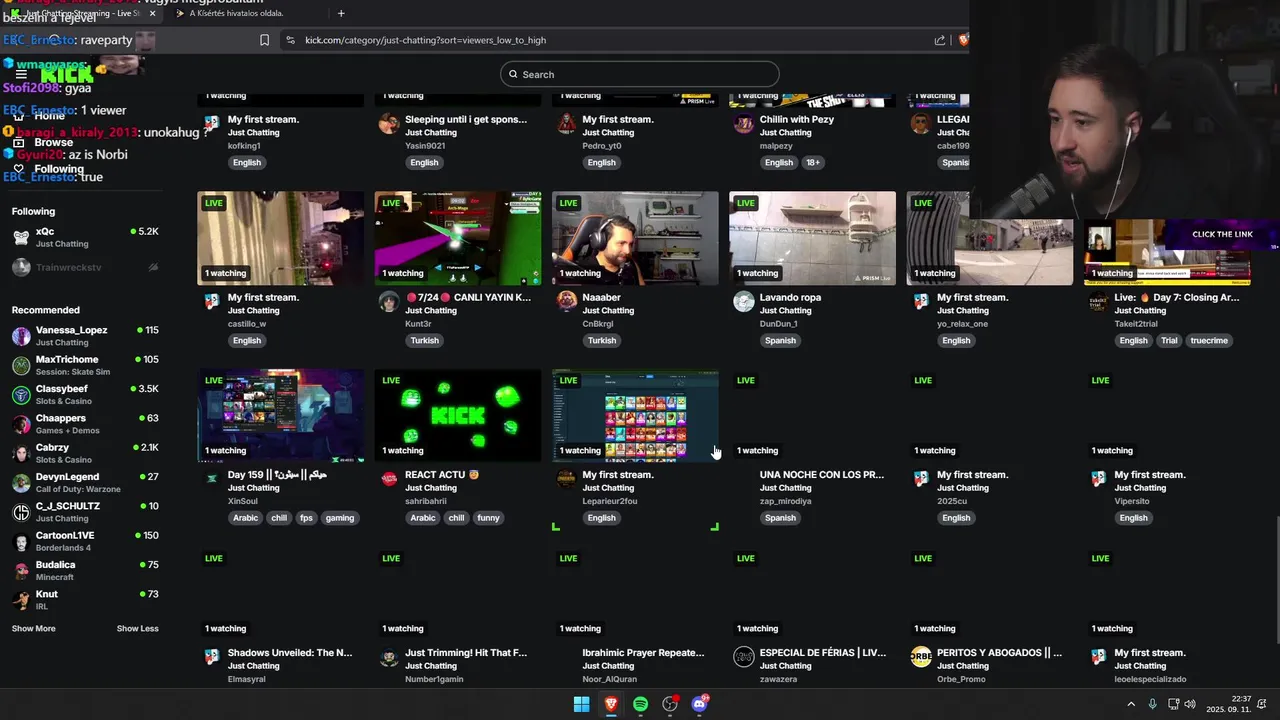This screenshot has height=720, width=1280.
Task: Open Lavando ropa stream thumbnail
Action: point(812,238)
